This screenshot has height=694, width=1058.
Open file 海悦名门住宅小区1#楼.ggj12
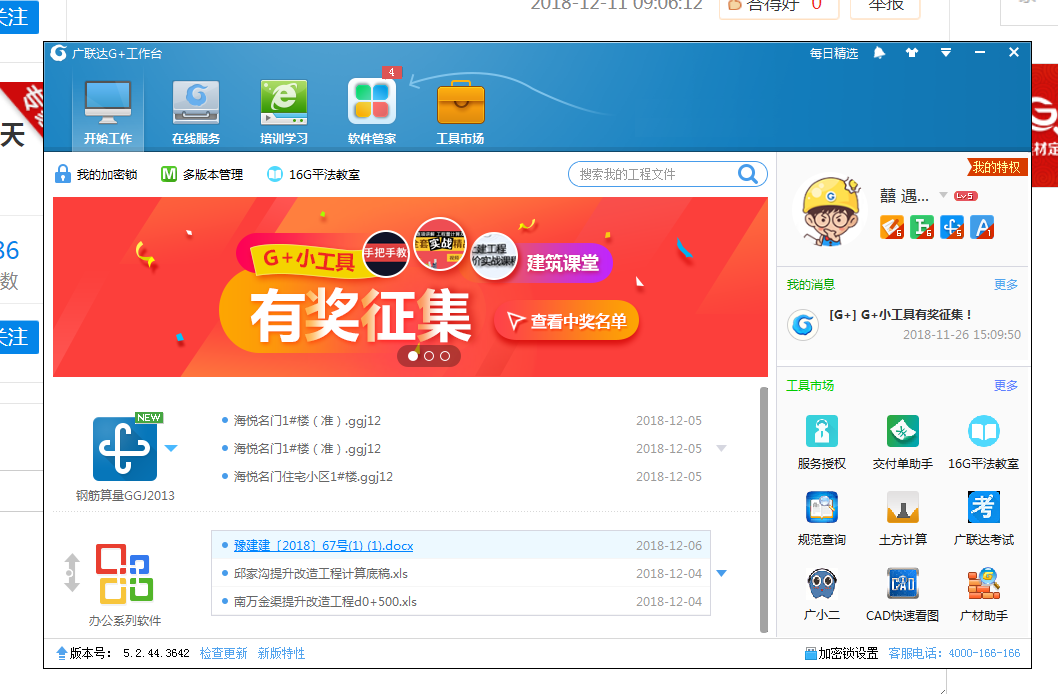tap(313, 476)
